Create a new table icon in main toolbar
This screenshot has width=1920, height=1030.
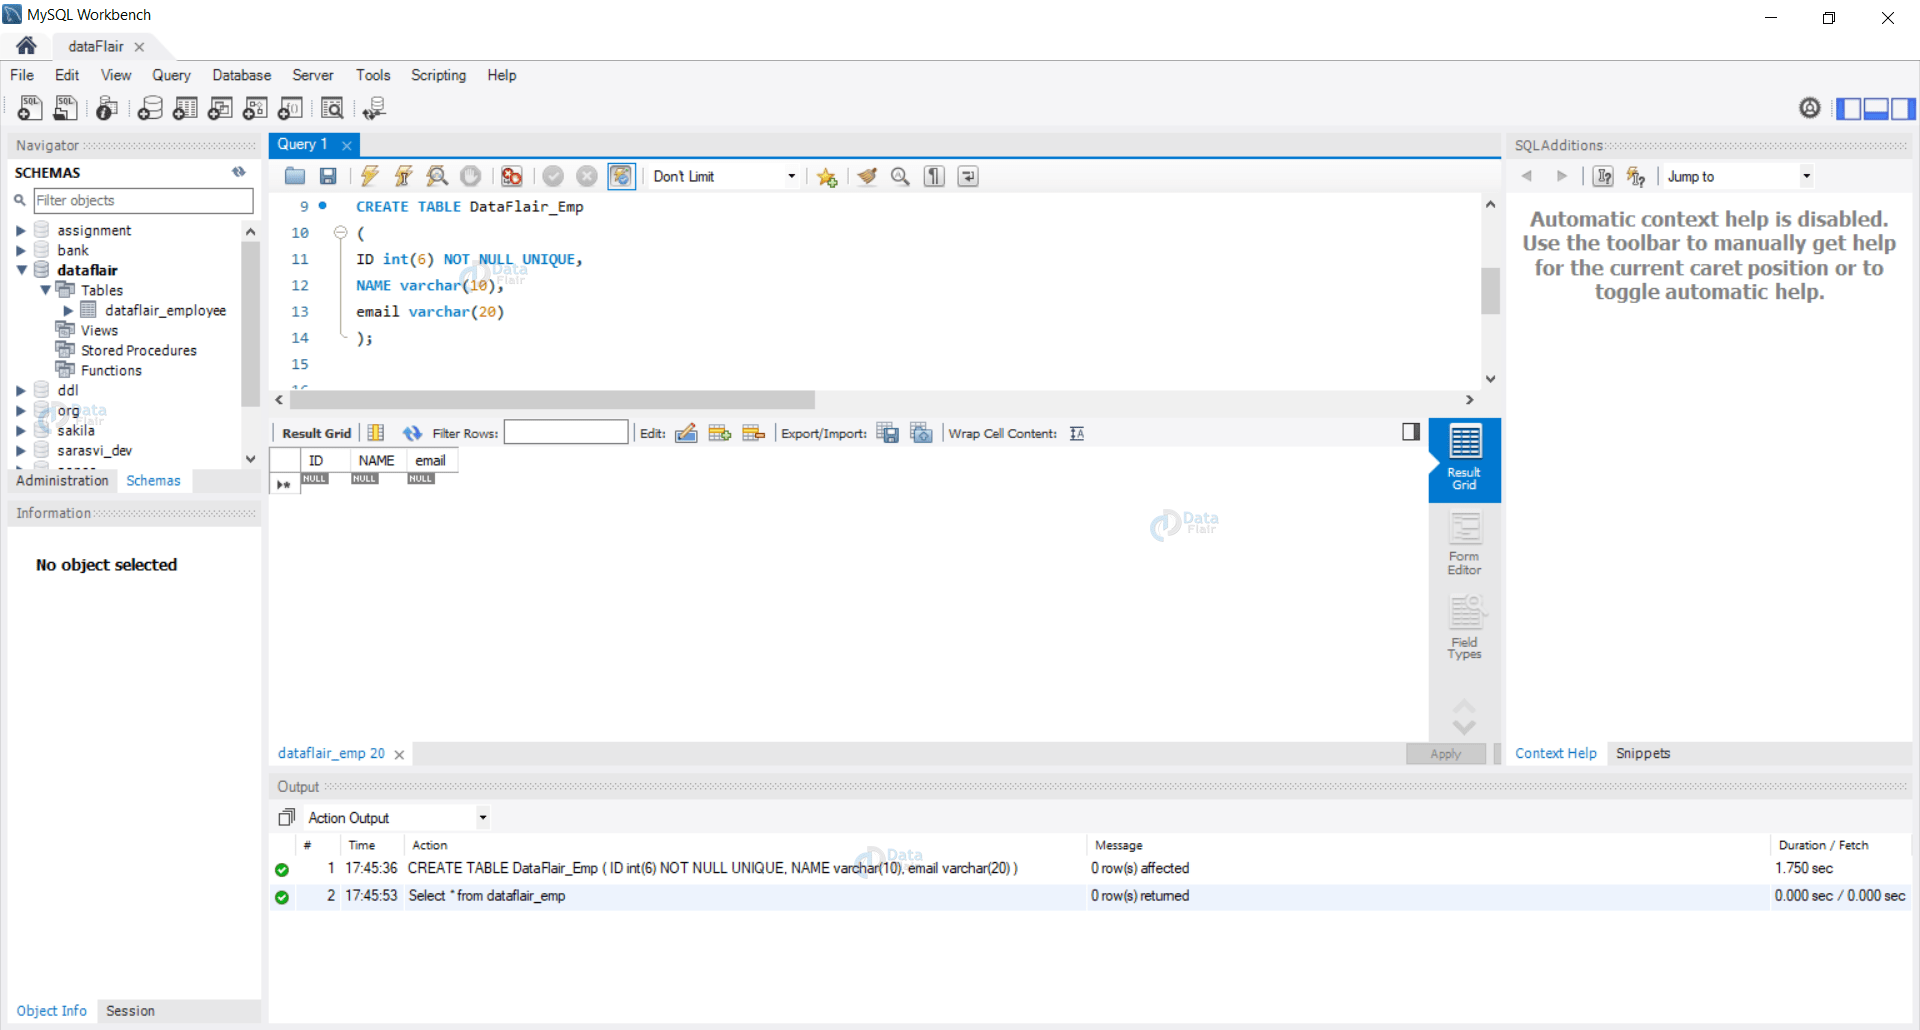185,108
